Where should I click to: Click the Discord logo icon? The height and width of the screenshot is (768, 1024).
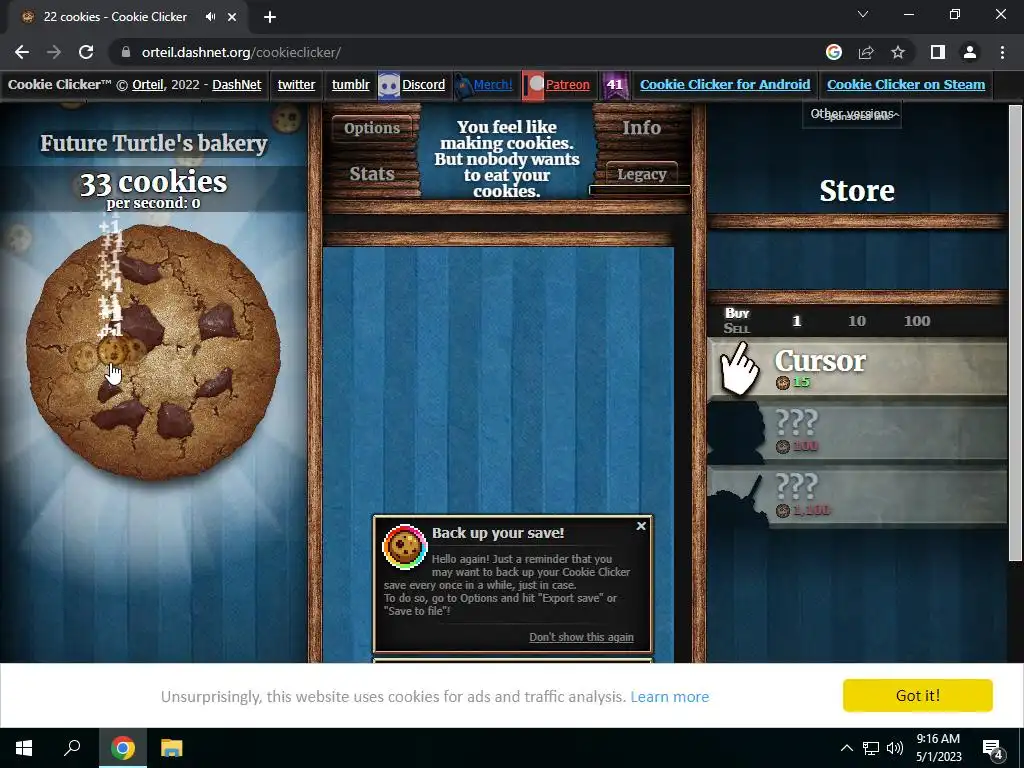tap(389, 86)
